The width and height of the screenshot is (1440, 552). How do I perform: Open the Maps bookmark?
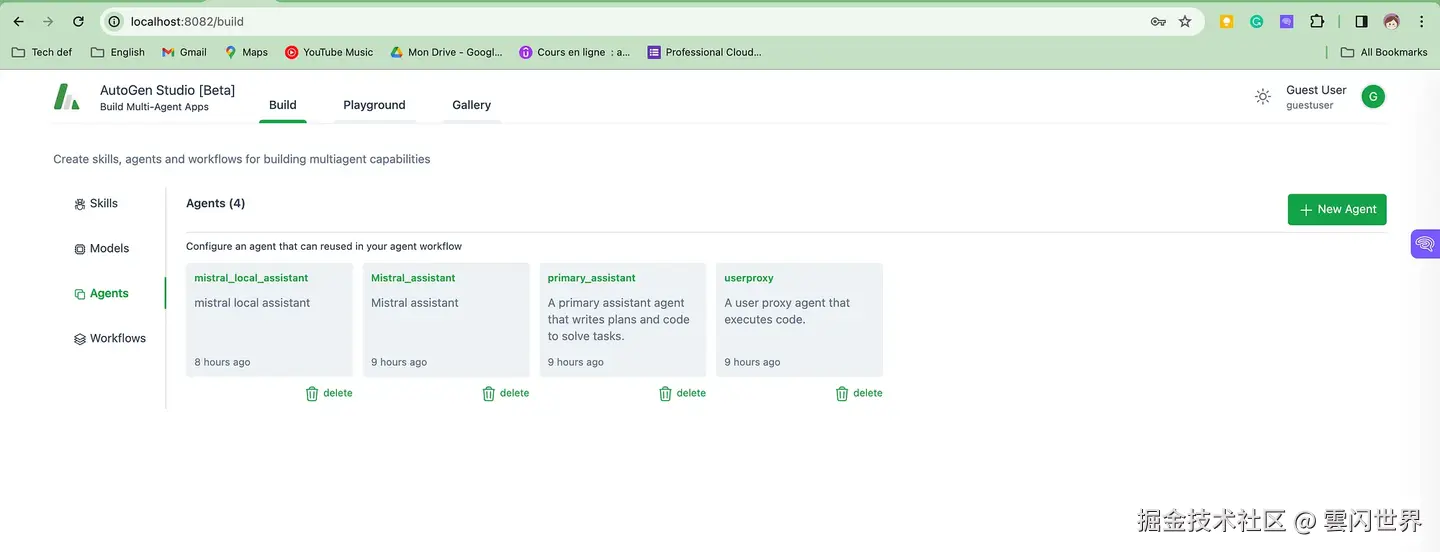(246, 52)
